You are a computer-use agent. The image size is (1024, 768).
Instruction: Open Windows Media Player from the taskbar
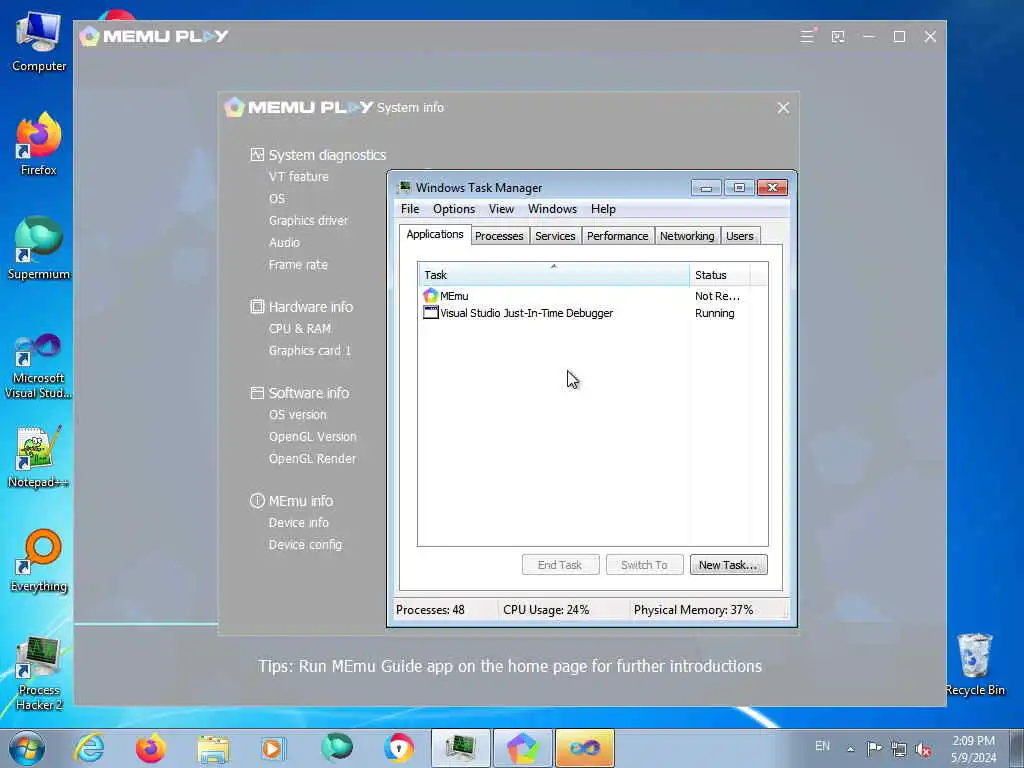point(272,748)
